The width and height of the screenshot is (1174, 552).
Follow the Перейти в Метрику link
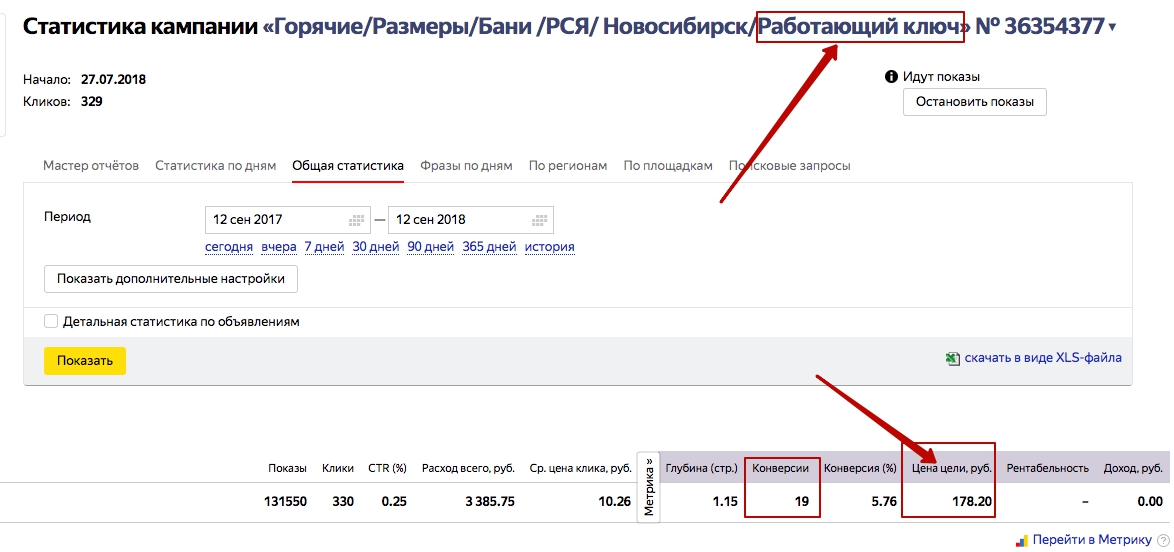pos(1092,540)
